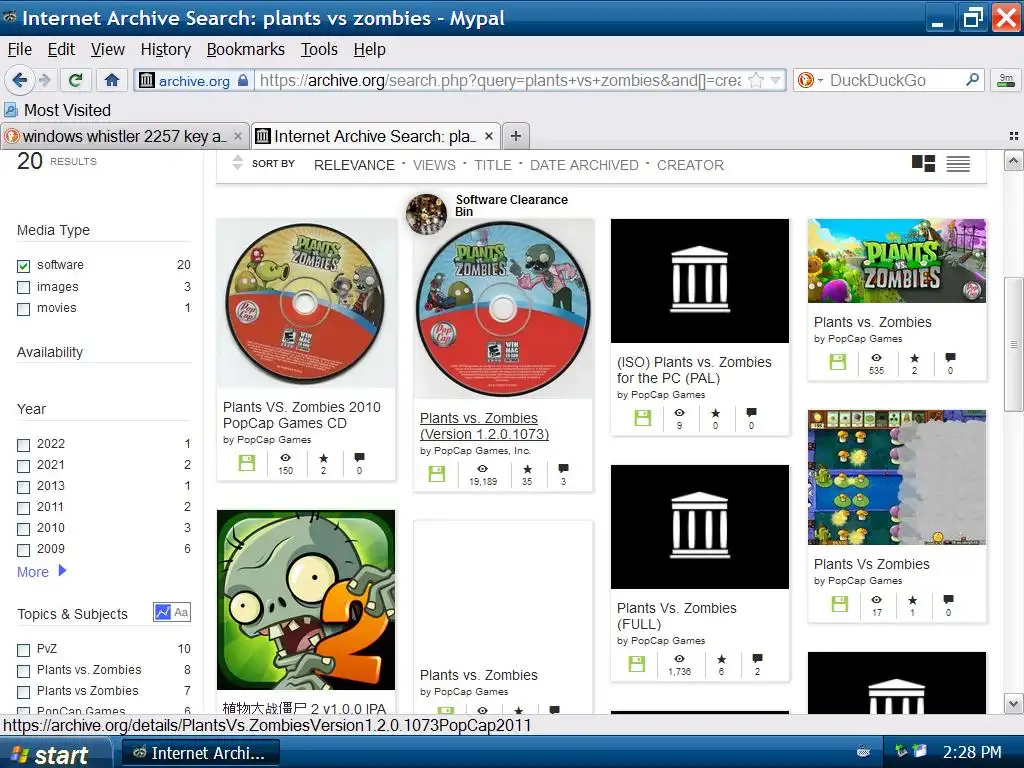Filter results by year 2022
The image size is (1024, 768).
pos(24,445)
